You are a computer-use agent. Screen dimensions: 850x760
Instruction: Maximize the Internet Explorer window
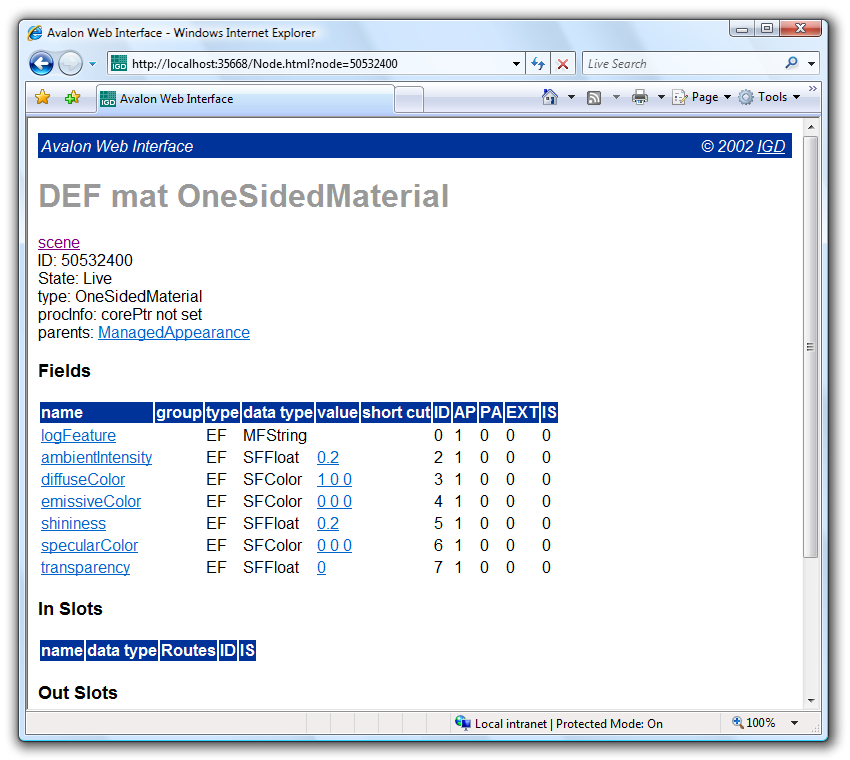(x=767, y=28)
